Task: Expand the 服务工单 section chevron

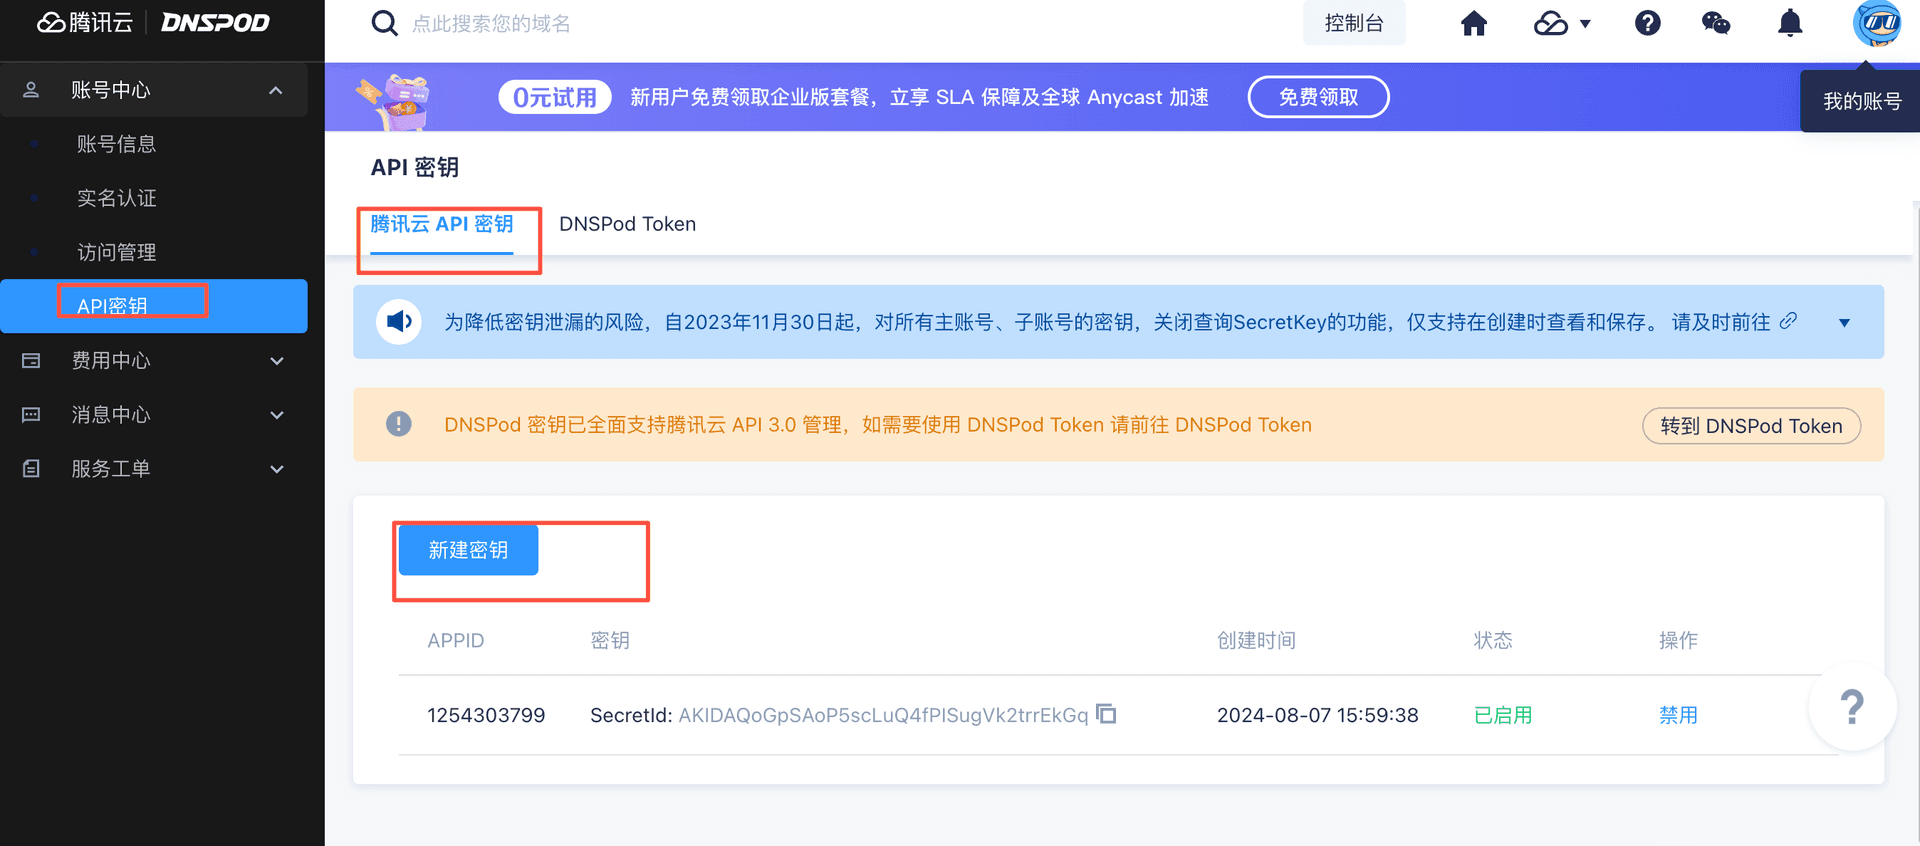Action: (277, 469)
